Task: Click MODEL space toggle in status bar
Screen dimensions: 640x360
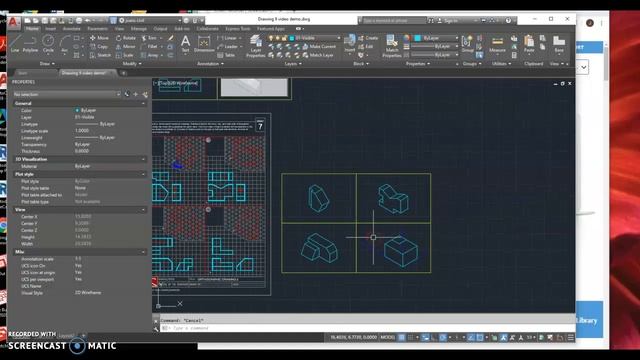Action: 388,338
